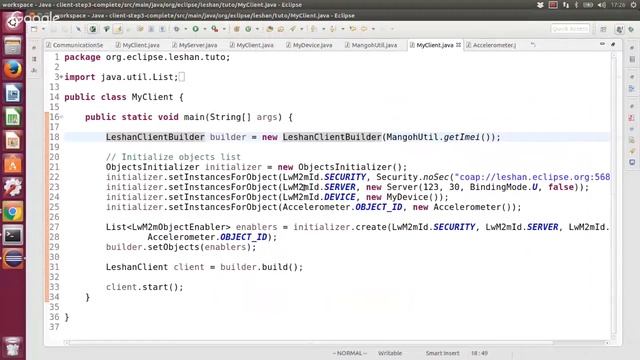Viewport: 640px width, 360px height.
Task: Open the Console view icon in right trim
Action: (x=632, y=162)
